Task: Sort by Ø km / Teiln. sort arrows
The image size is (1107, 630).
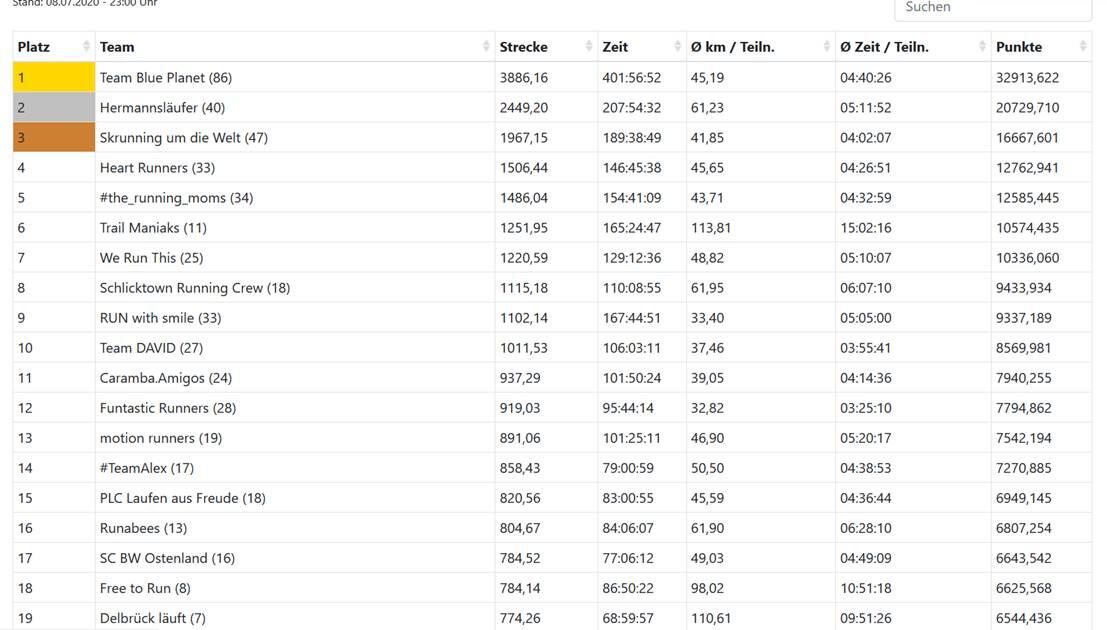Action: pos(826,47)
